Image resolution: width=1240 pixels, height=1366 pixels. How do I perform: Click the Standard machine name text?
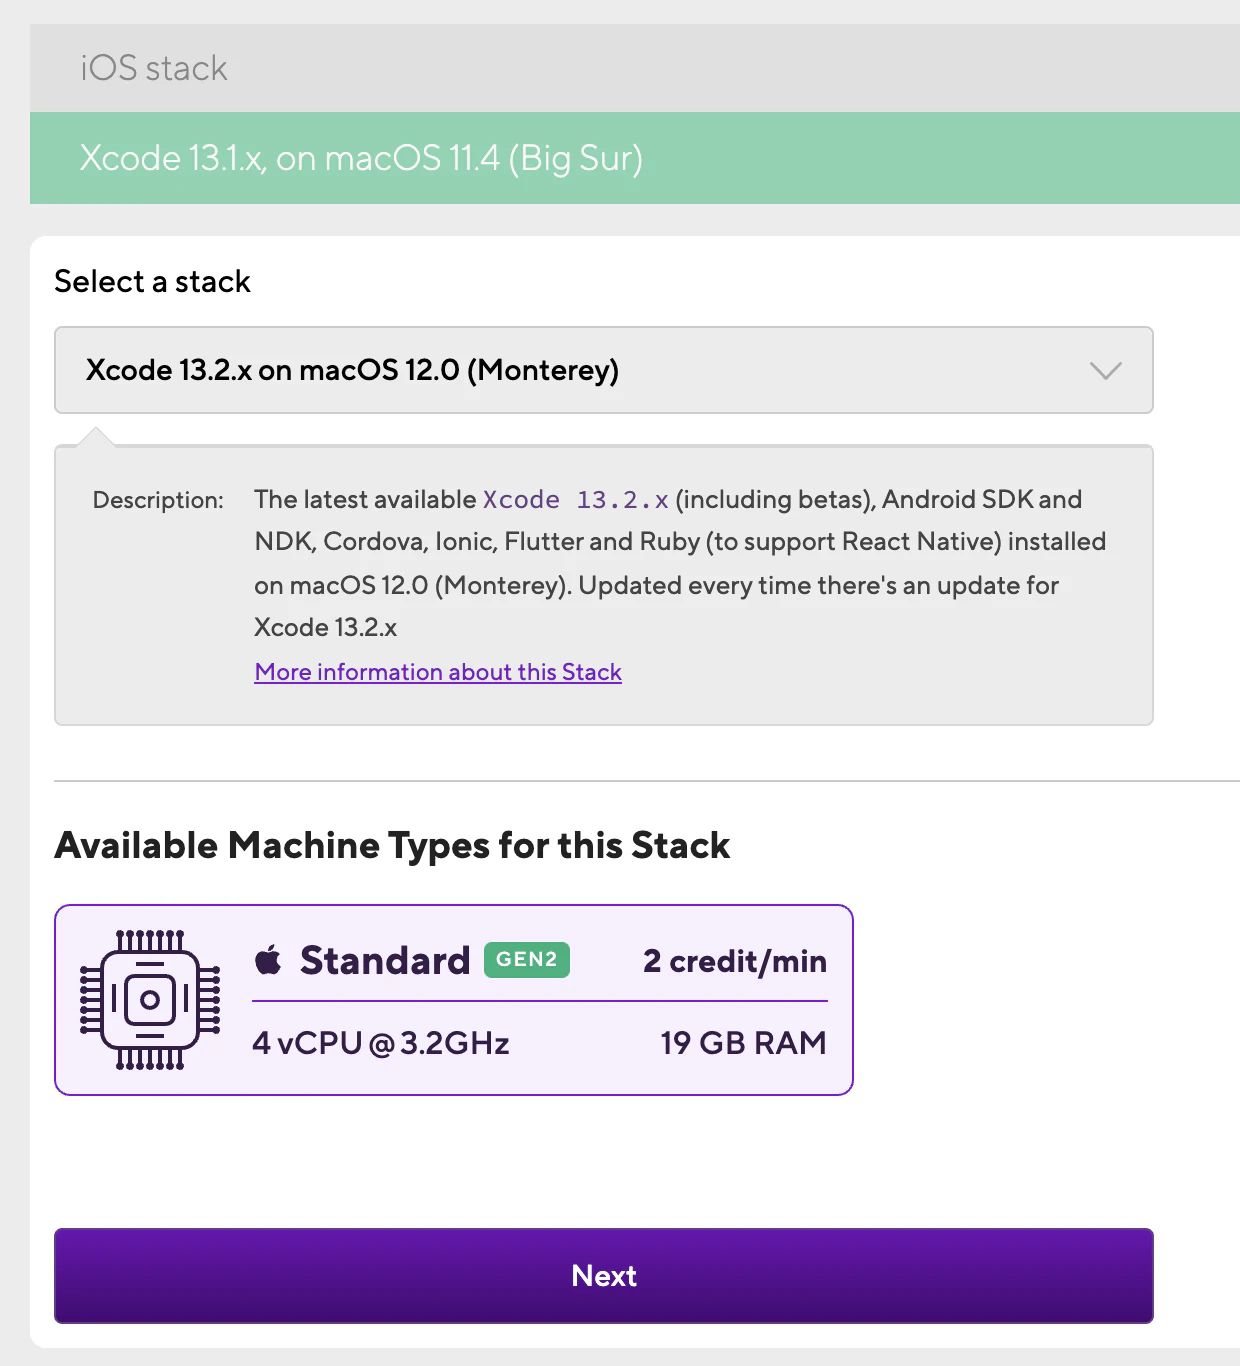tap(385, 960)
